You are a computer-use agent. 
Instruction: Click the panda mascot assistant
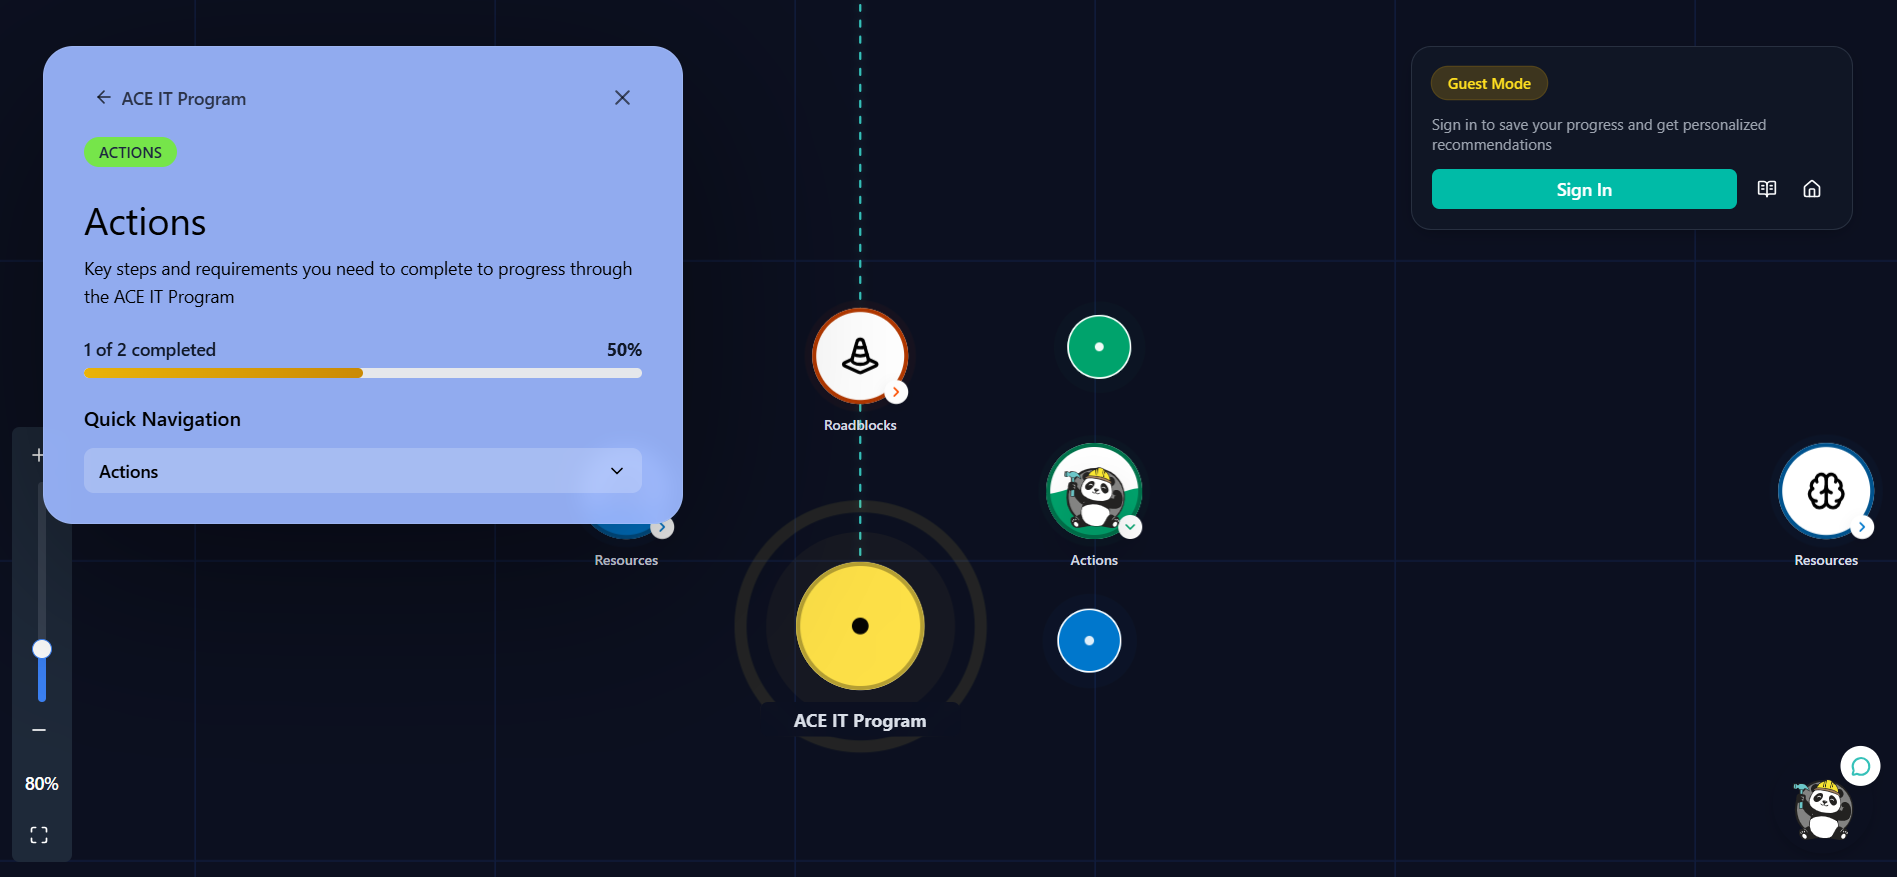click(x=1822, y=810)
